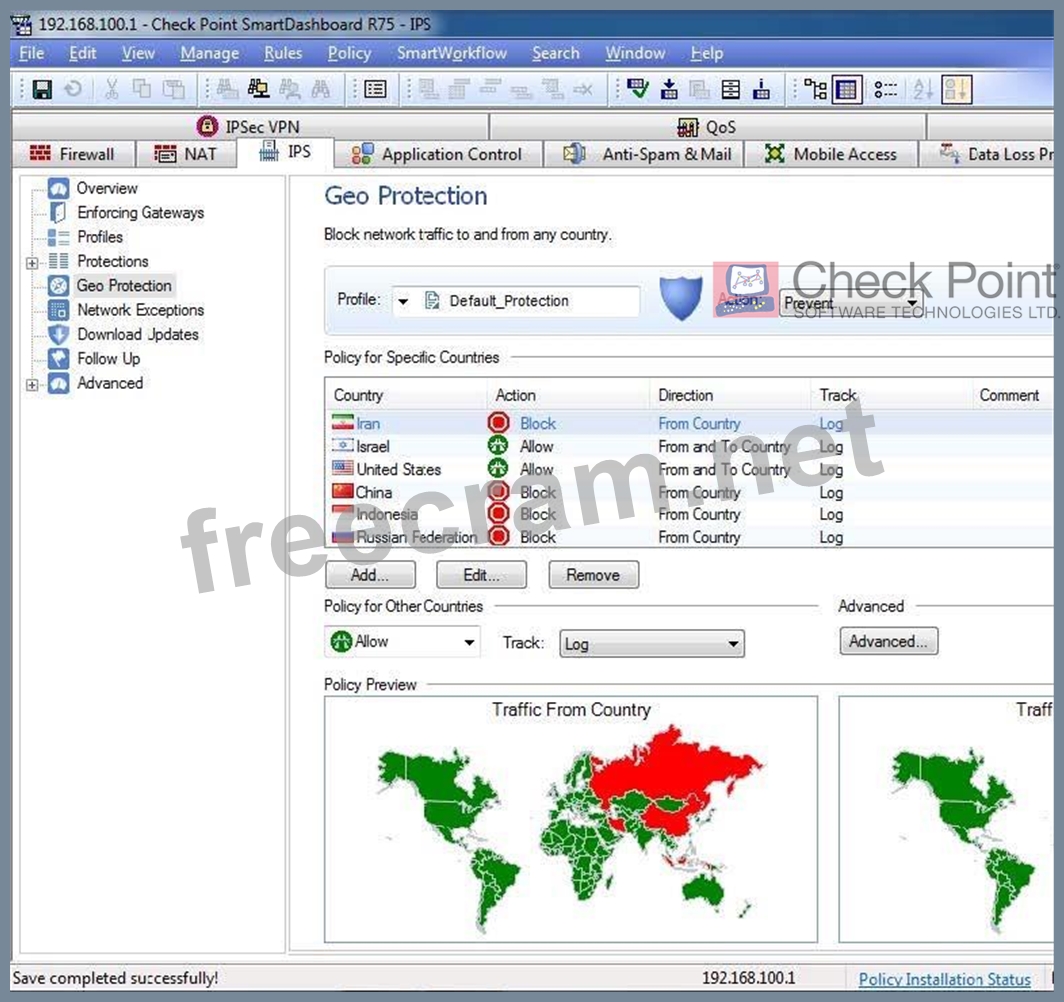The width and height of the screenshot is (1064, 1002).
Task: Click the table view toolbar icon
Action: (x=847, y=89)
